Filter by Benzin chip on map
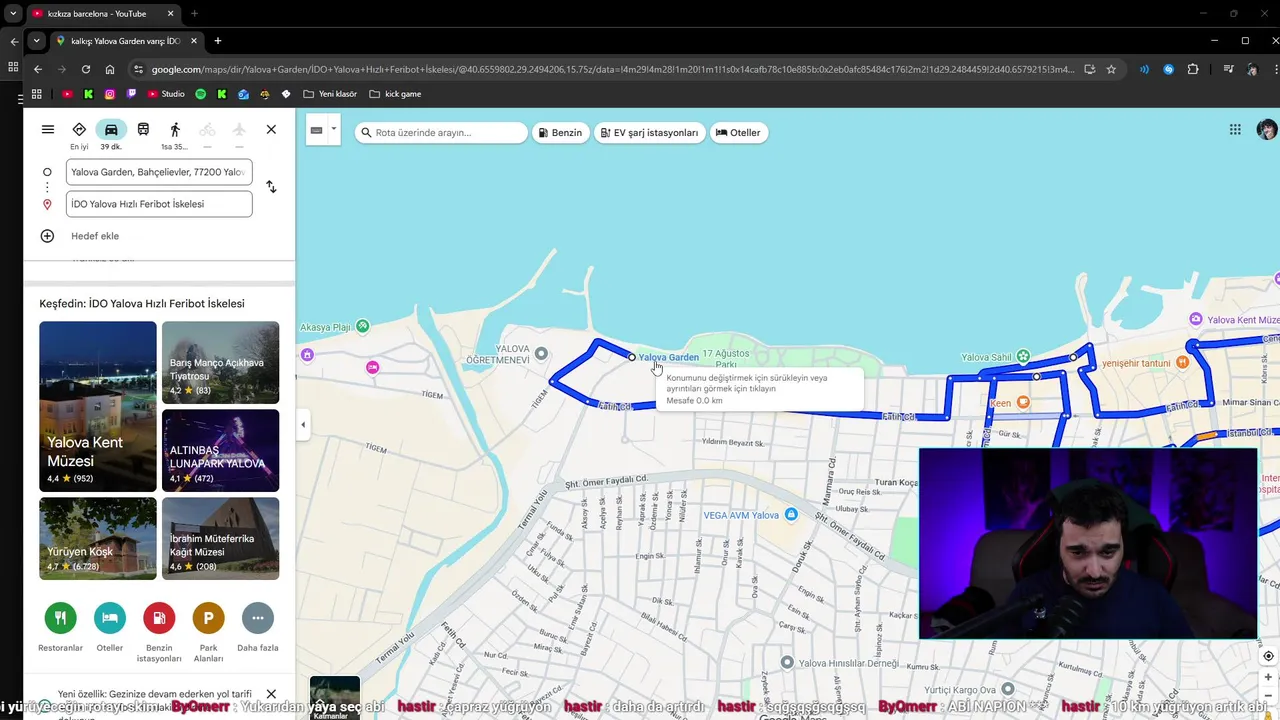This screenshot has height=720, width=1280. pos(560,133)
